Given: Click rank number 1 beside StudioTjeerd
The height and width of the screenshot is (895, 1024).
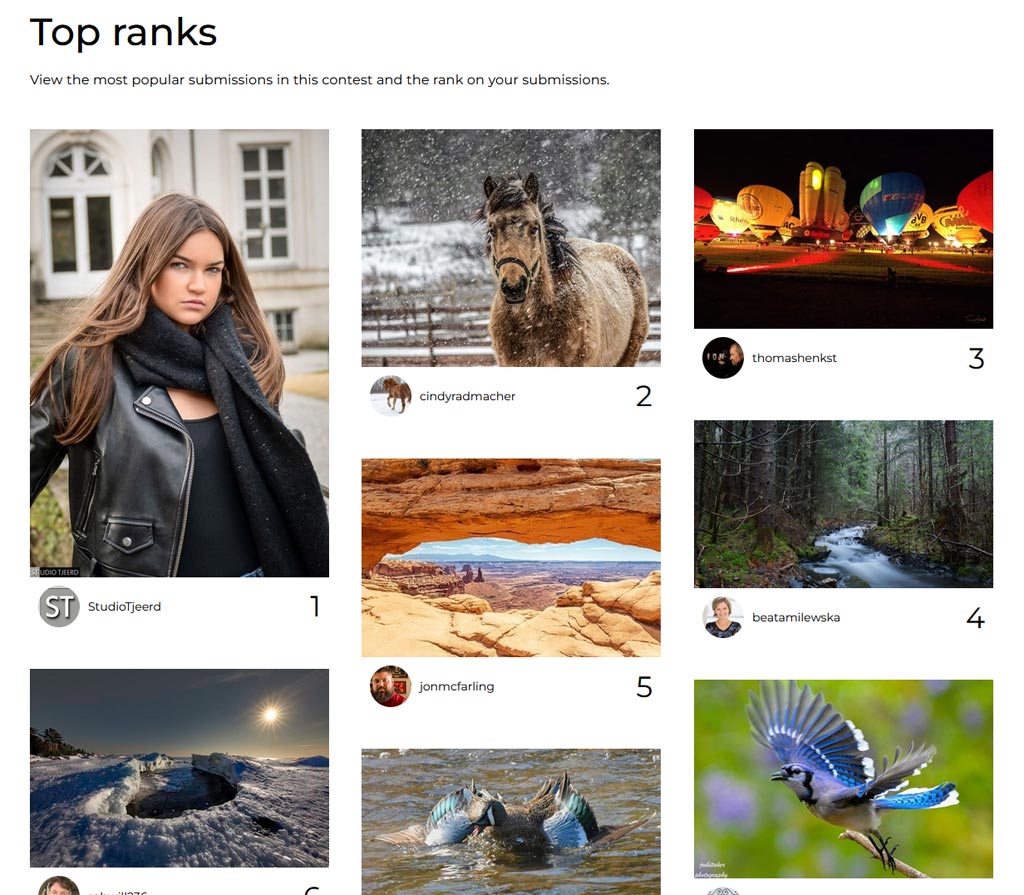Looking at the screenshot, I should pos(315,607).
